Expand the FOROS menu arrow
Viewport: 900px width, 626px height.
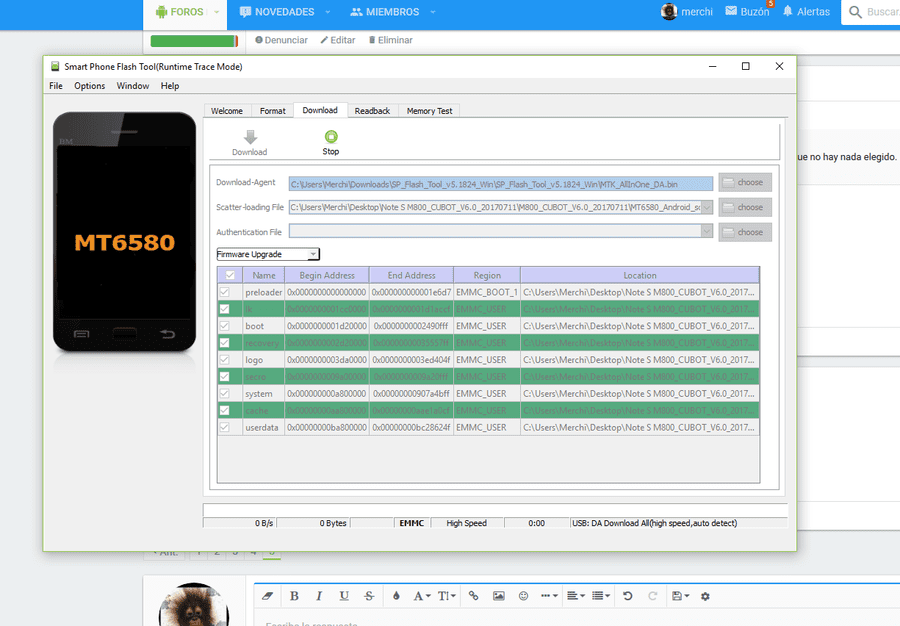point(216,12)
